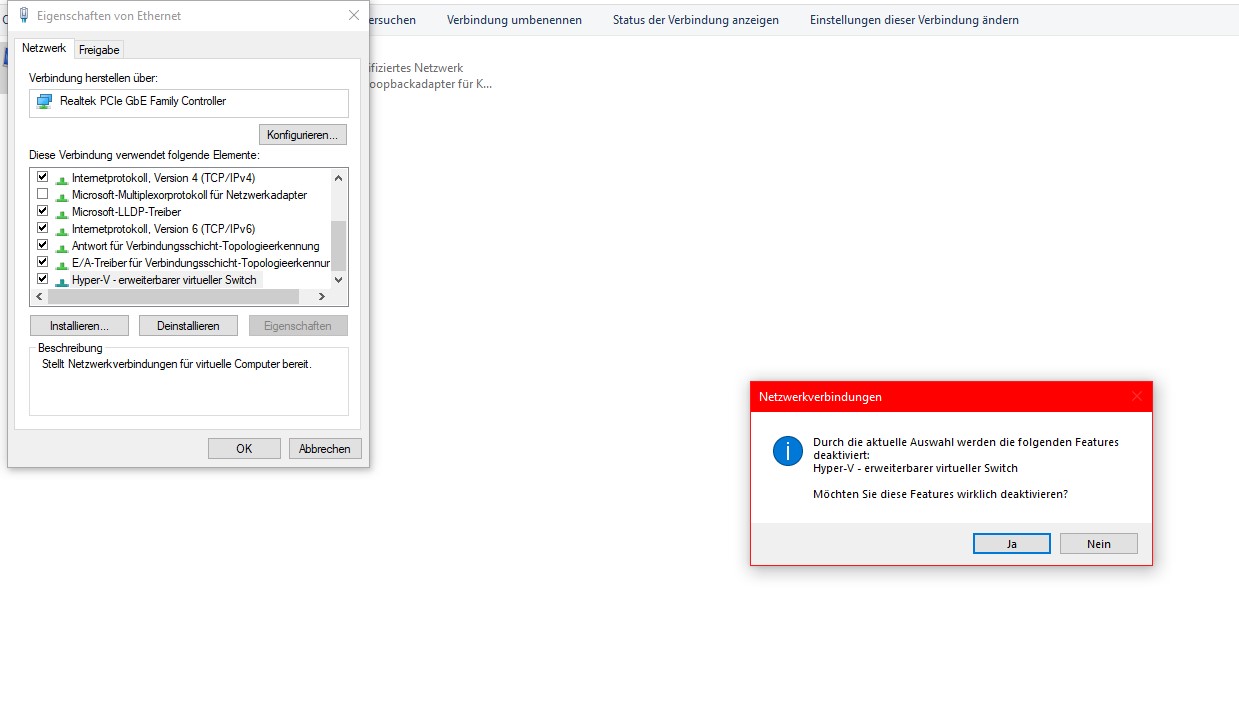1239x709 pixels.
Task: Click the element list scroll-down arrow
Action: coord(338,280)
